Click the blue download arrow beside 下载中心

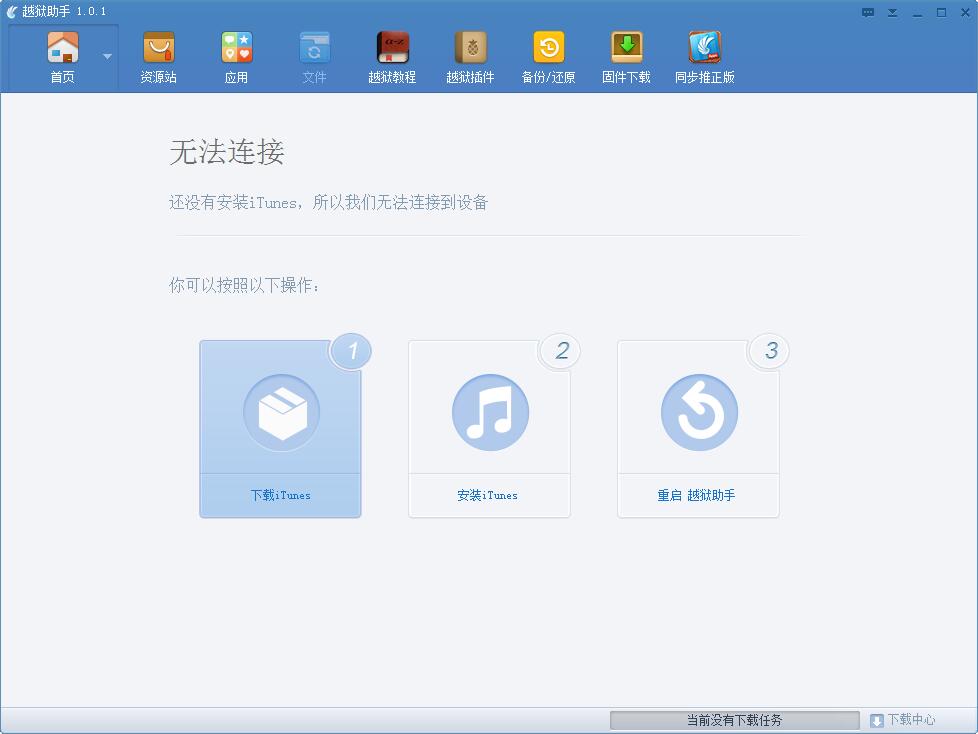pyautogui.click(x=875, y=720)
